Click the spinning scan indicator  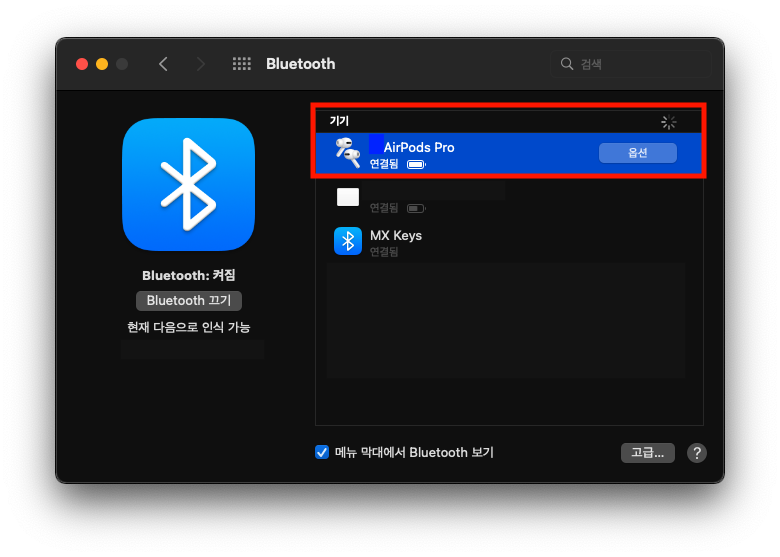(x=669, y=122)
